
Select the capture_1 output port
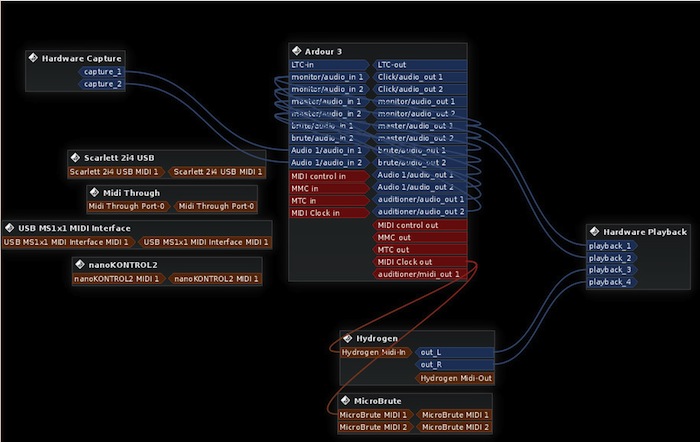[x=103, y=72]
